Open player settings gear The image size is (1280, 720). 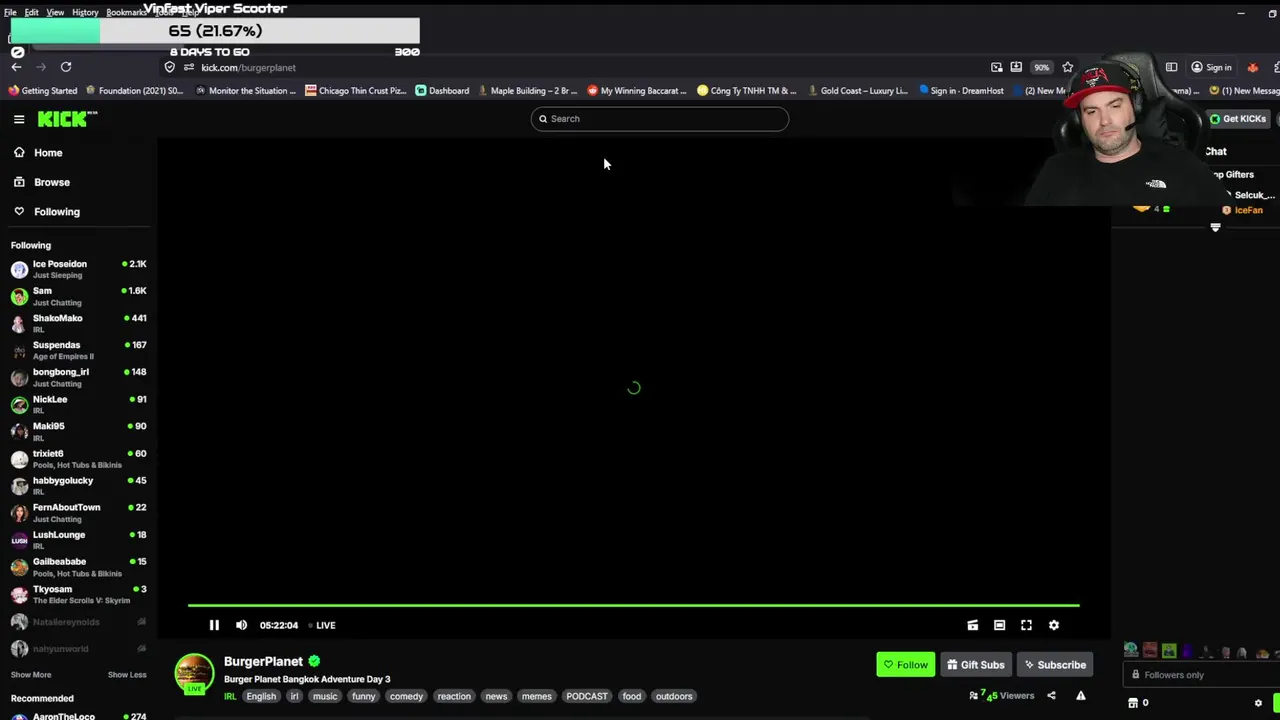click(x=1053, y=625)
